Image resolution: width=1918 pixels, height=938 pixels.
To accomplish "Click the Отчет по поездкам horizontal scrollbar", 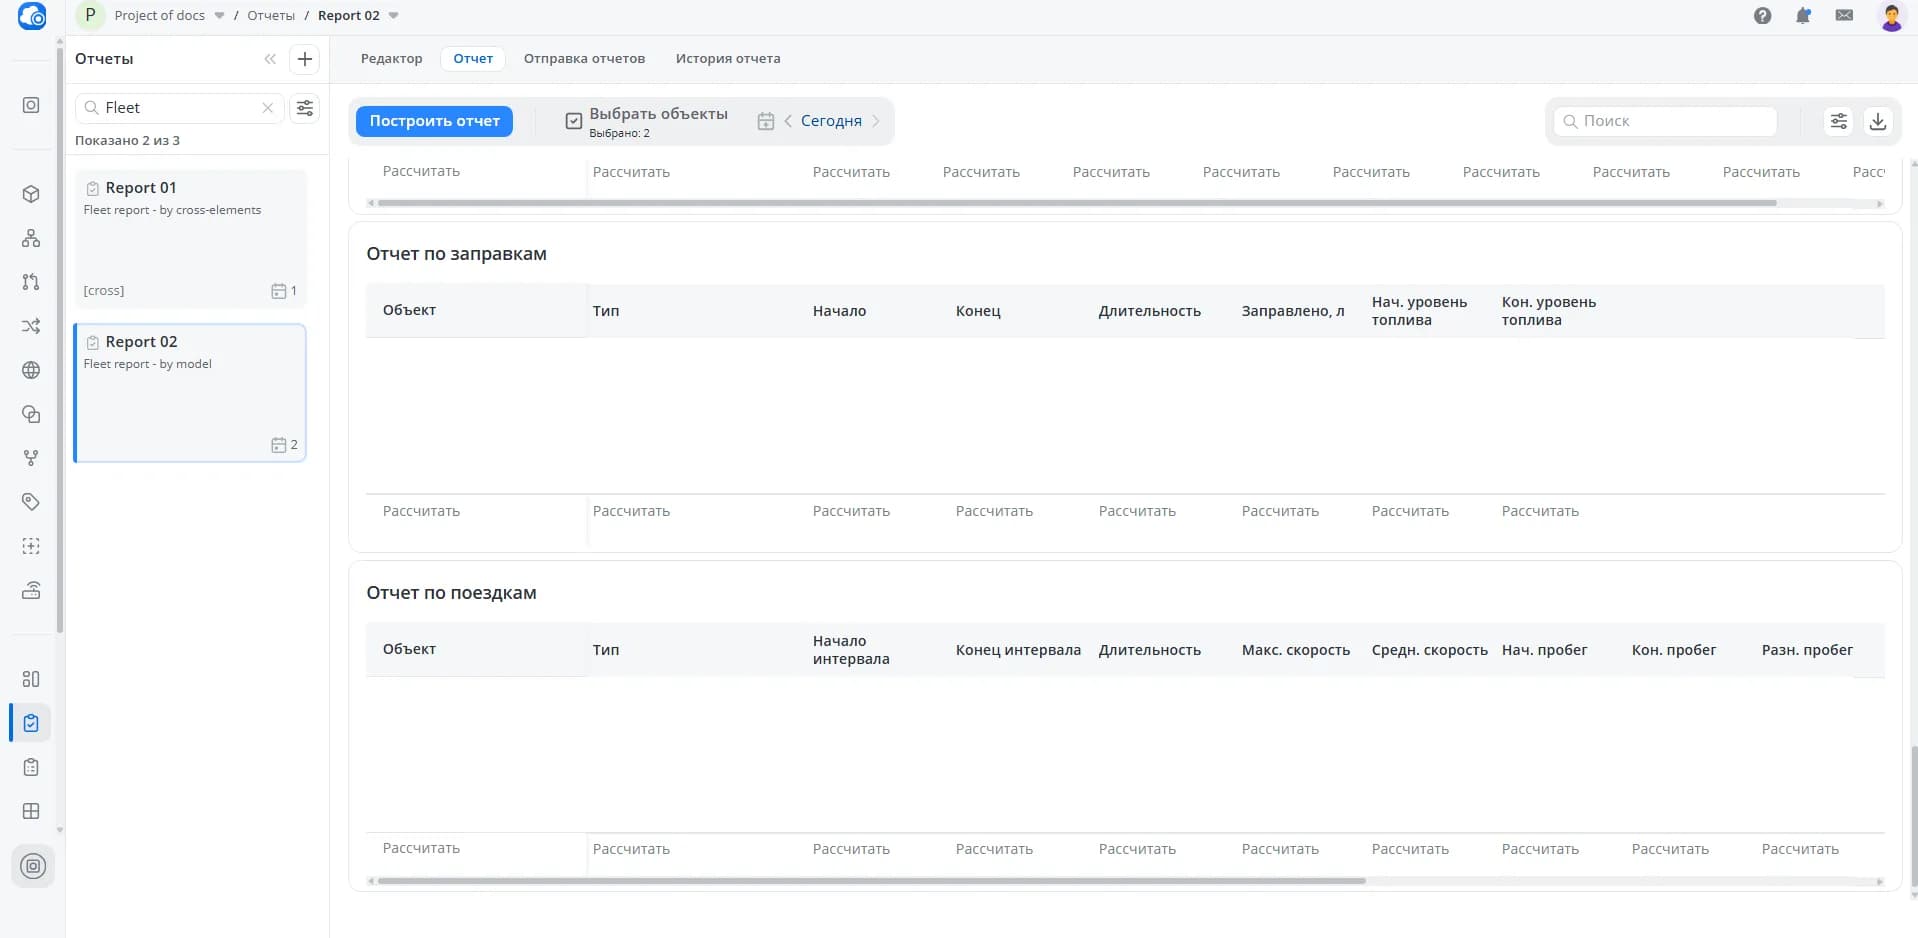I will tap(871, 881).
